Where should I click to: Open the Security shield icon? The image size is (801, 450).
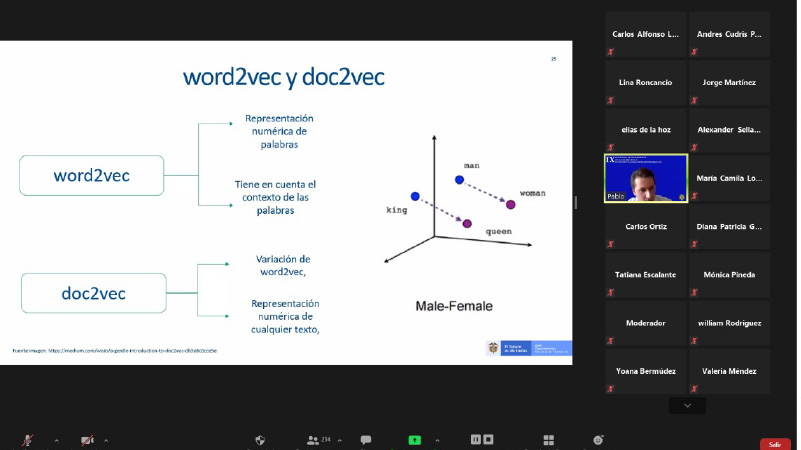coord(260,440)
